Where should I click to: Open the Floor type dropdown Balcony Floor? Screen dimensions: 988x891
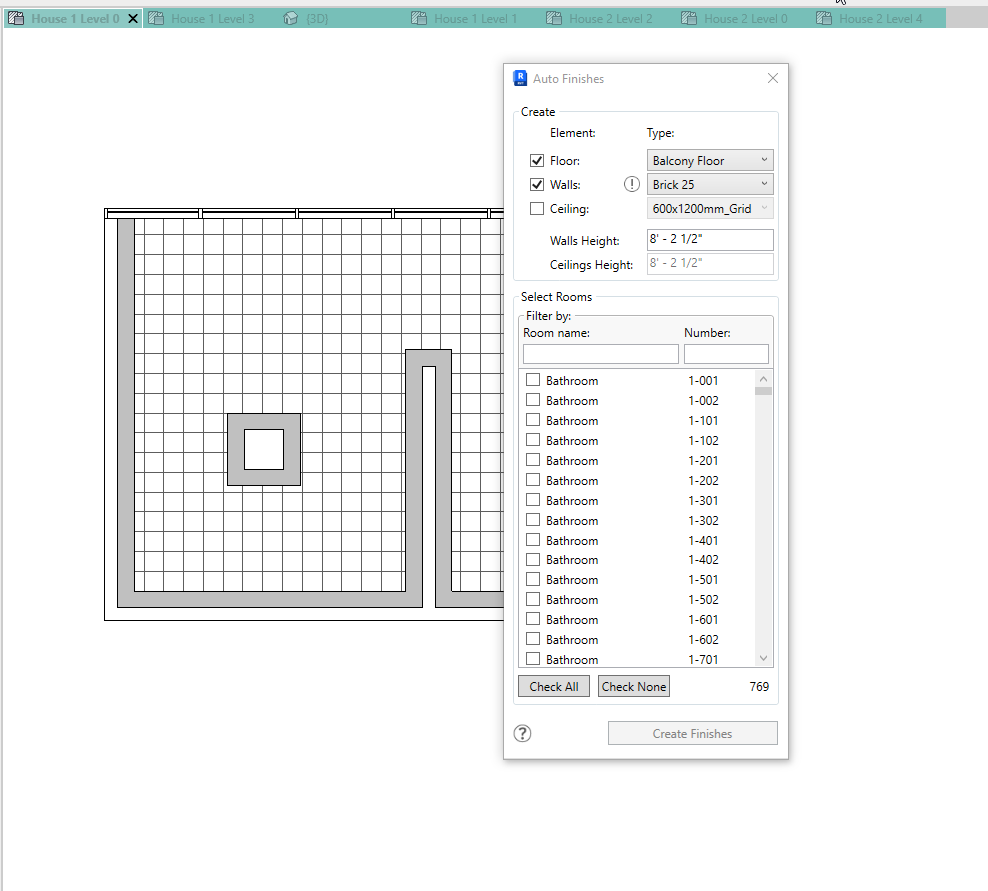click(709, 161)
